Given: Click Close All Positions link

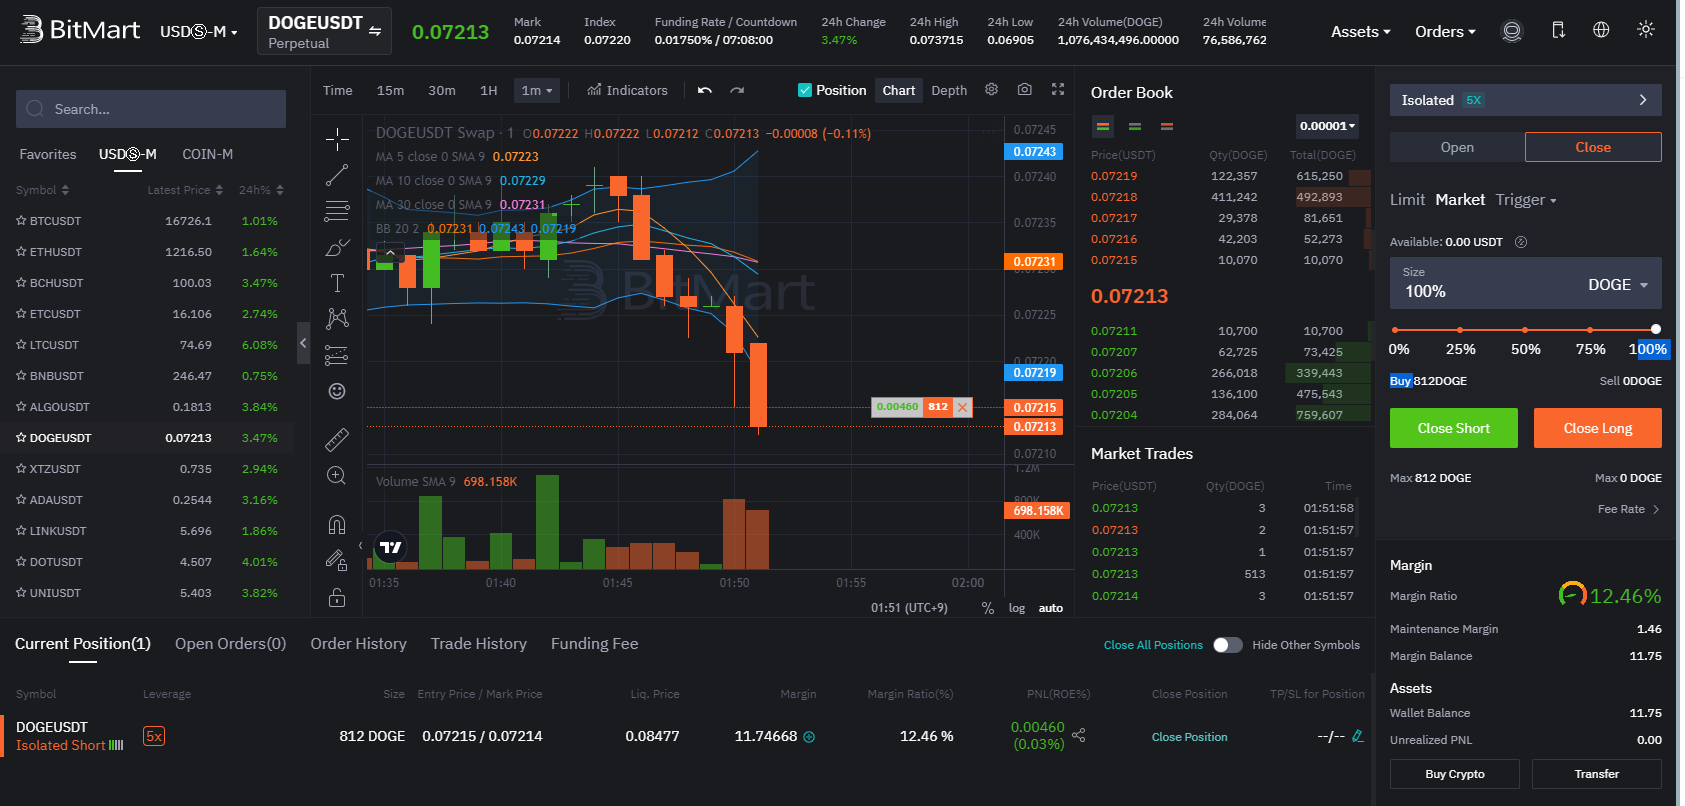Looking at the screenshot, I should pyautogui.click(x=1153, y=645).
